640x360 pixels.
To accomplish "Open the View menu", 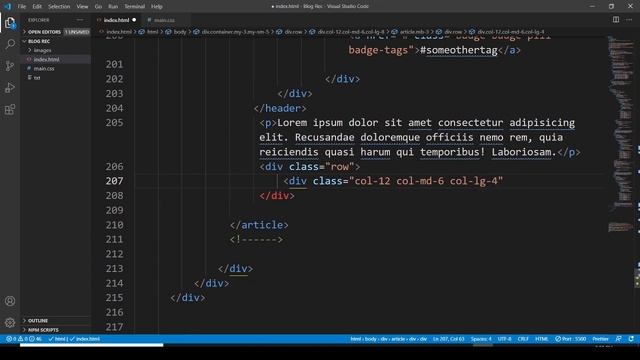I will click(82, 7).
